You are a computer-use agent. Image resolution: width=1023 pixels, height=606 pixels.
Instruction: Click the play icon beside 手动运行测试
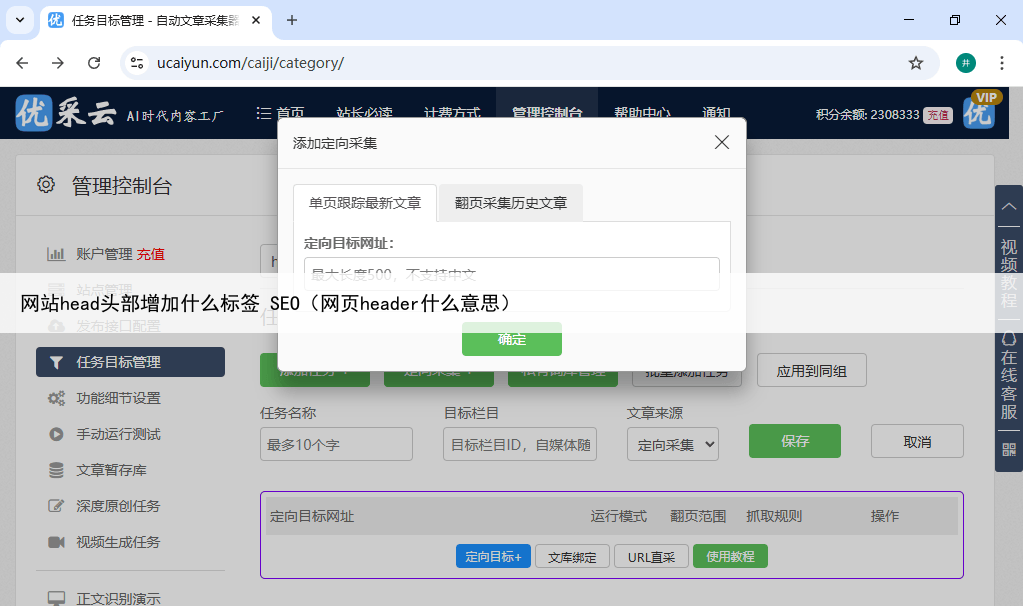click(56, 434)
